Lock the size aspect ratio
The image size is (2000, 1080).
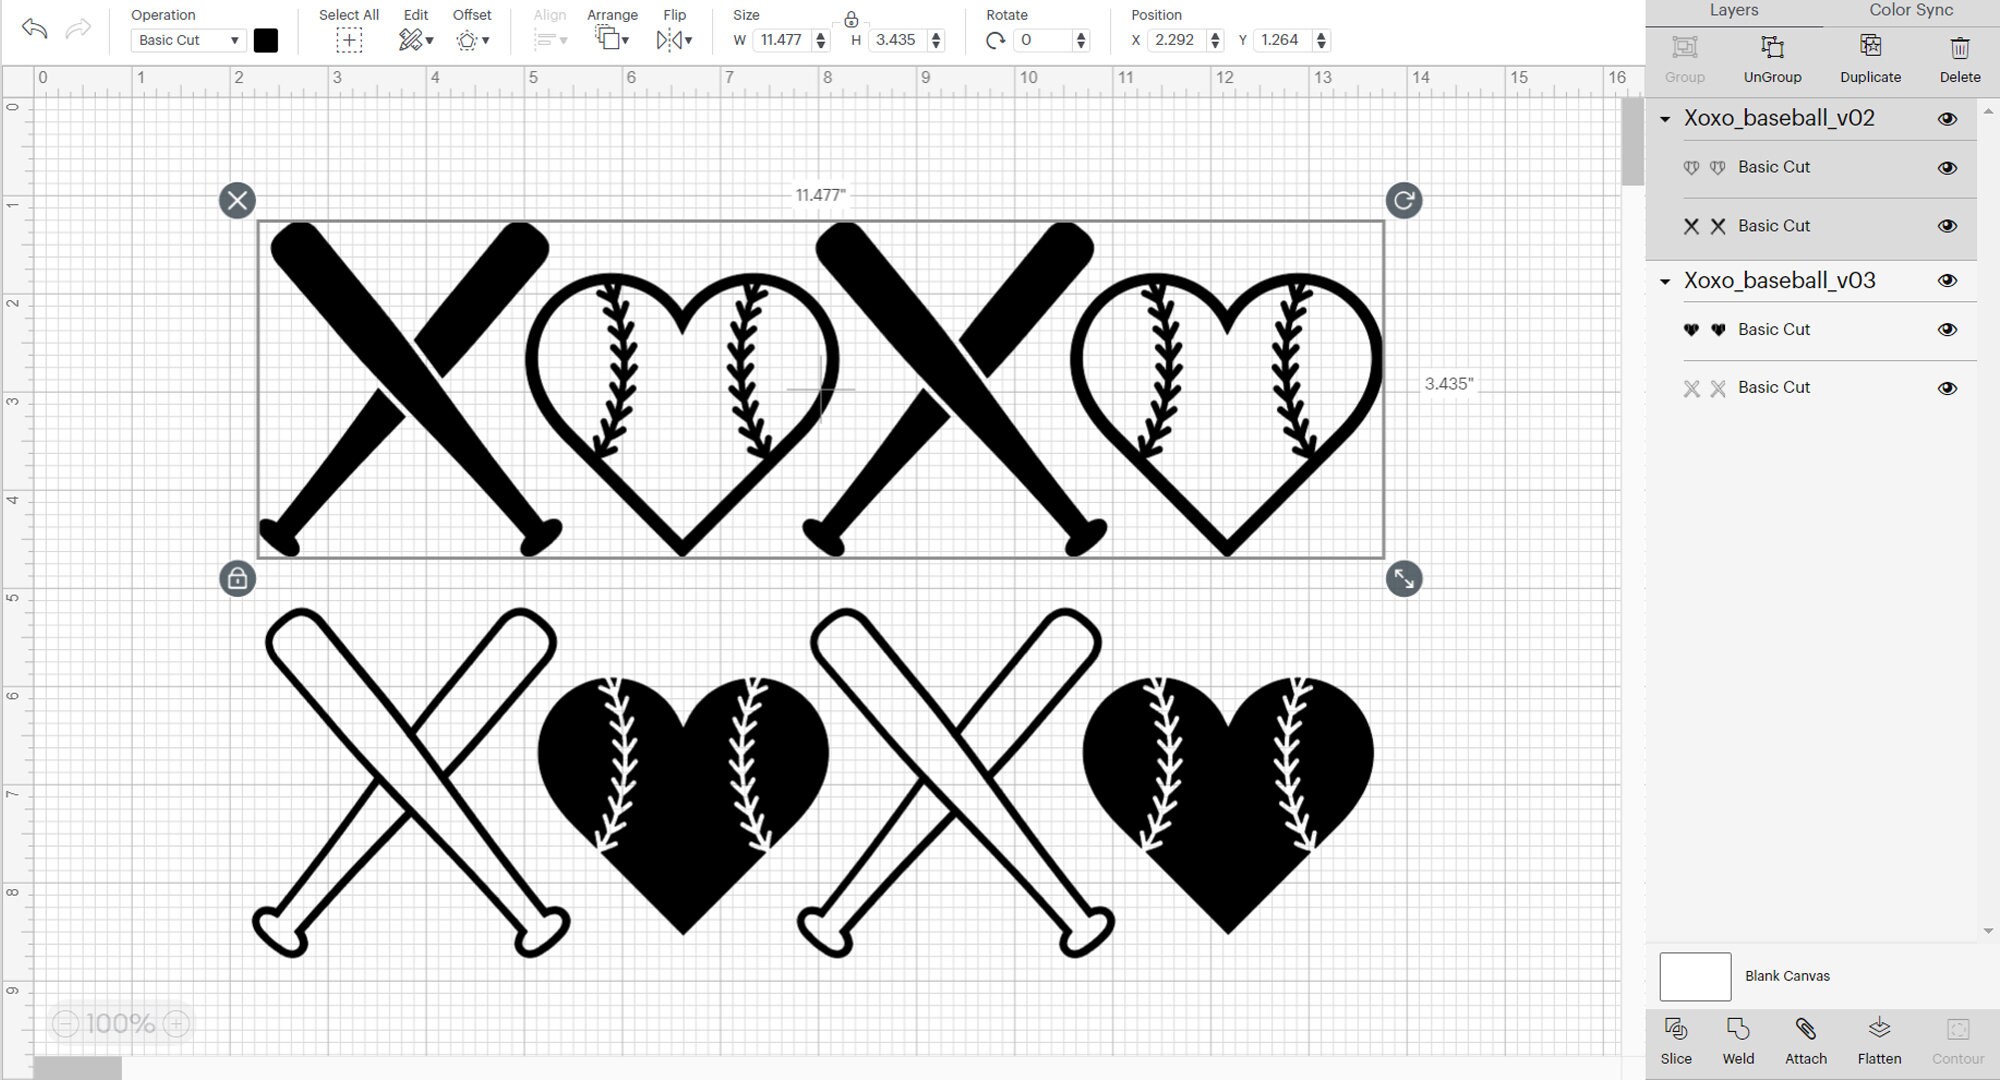[851, 18]
